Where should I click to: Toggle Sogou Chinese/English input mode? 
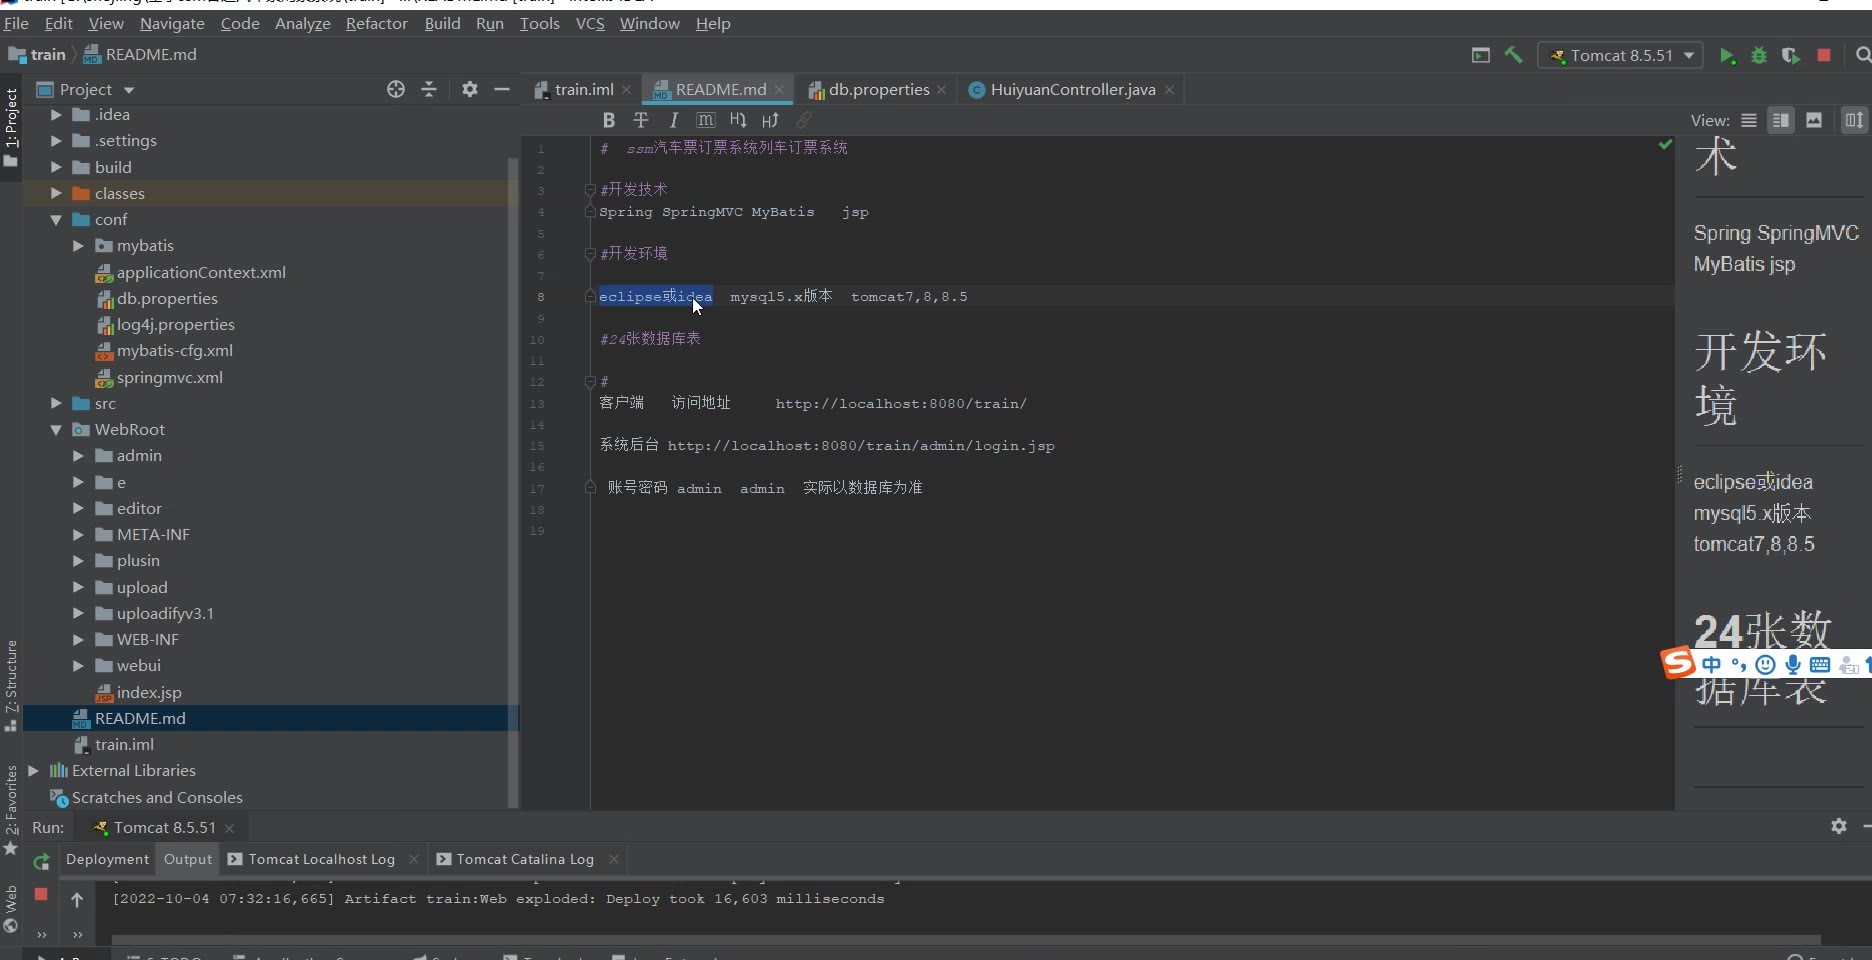coord(1712,664)
